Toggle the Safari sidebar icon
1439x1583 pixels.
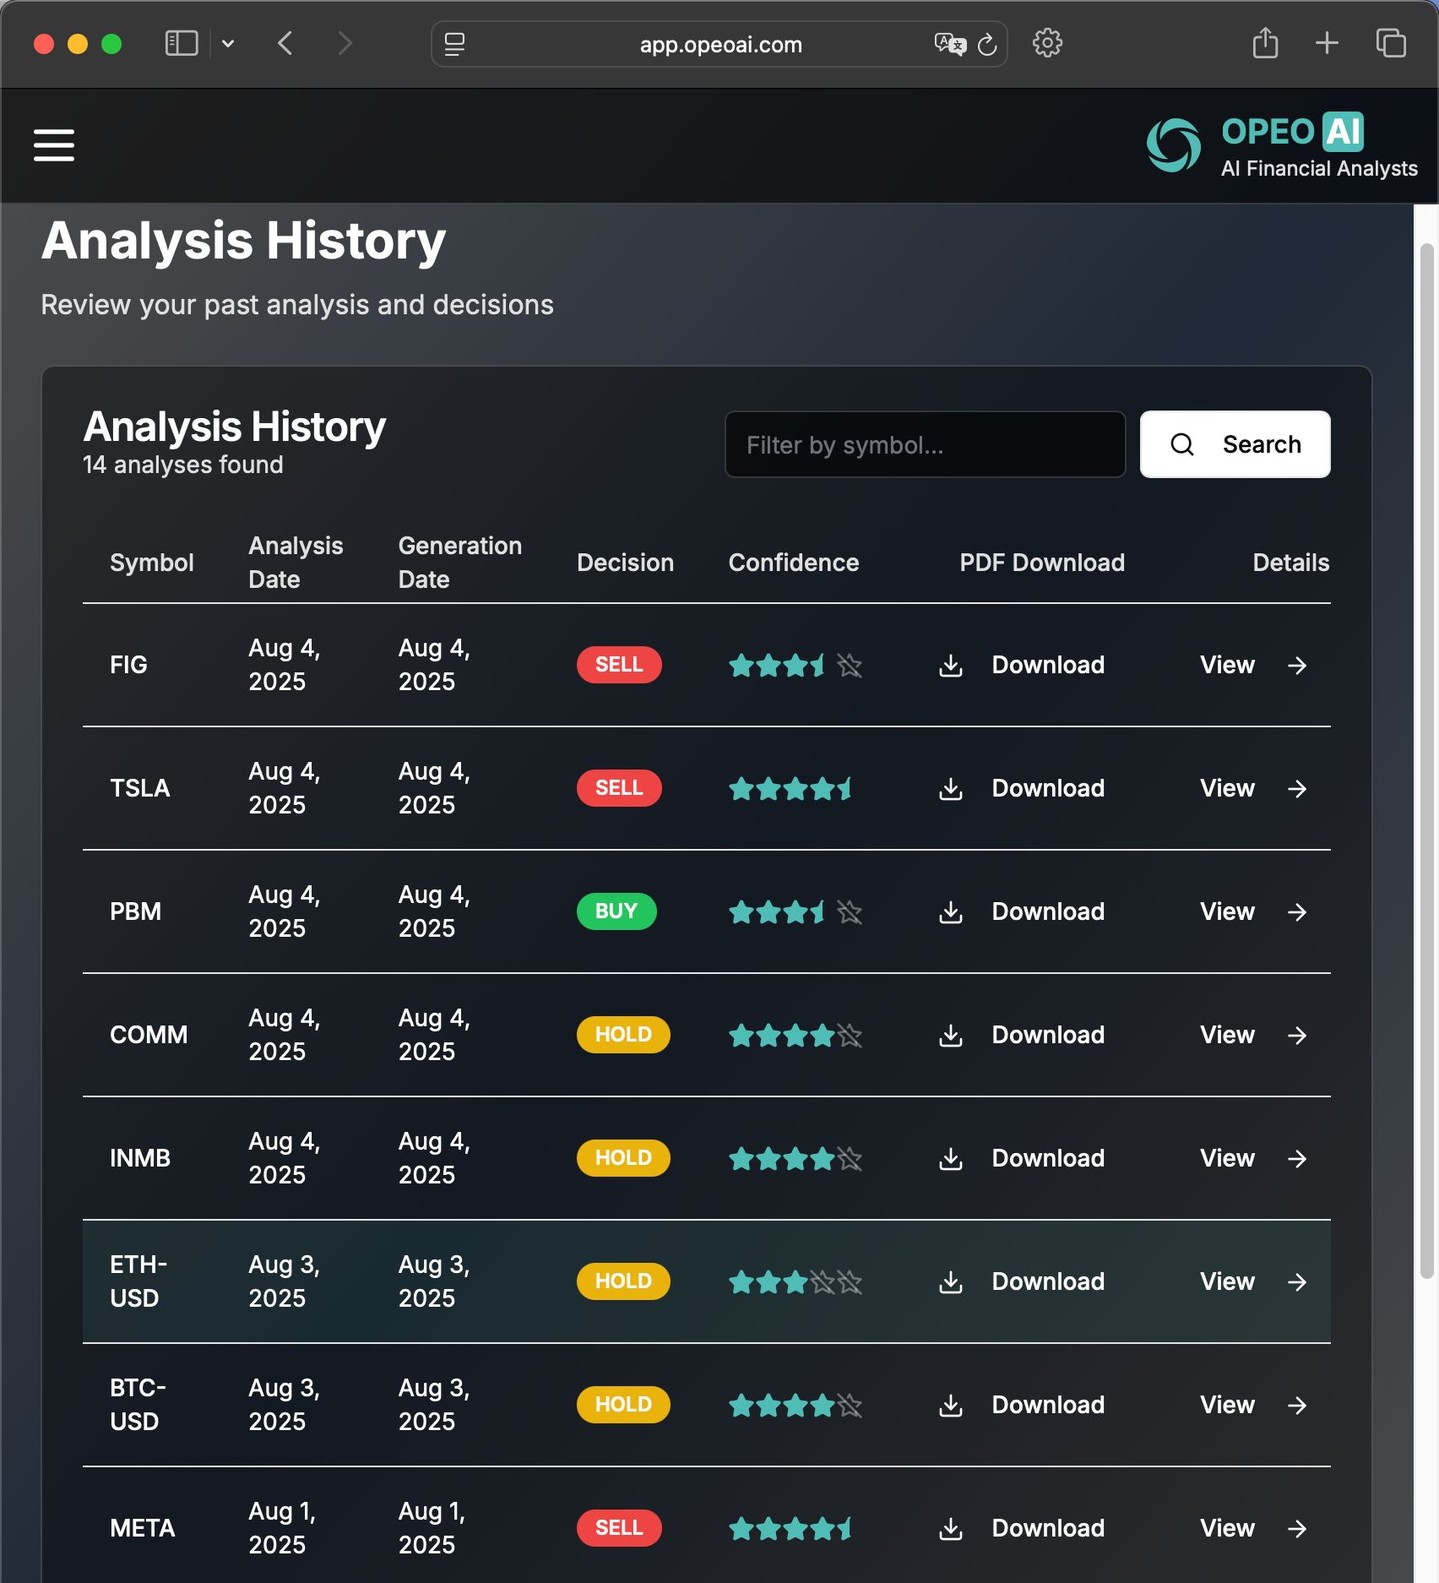click(x=181, y=43)
